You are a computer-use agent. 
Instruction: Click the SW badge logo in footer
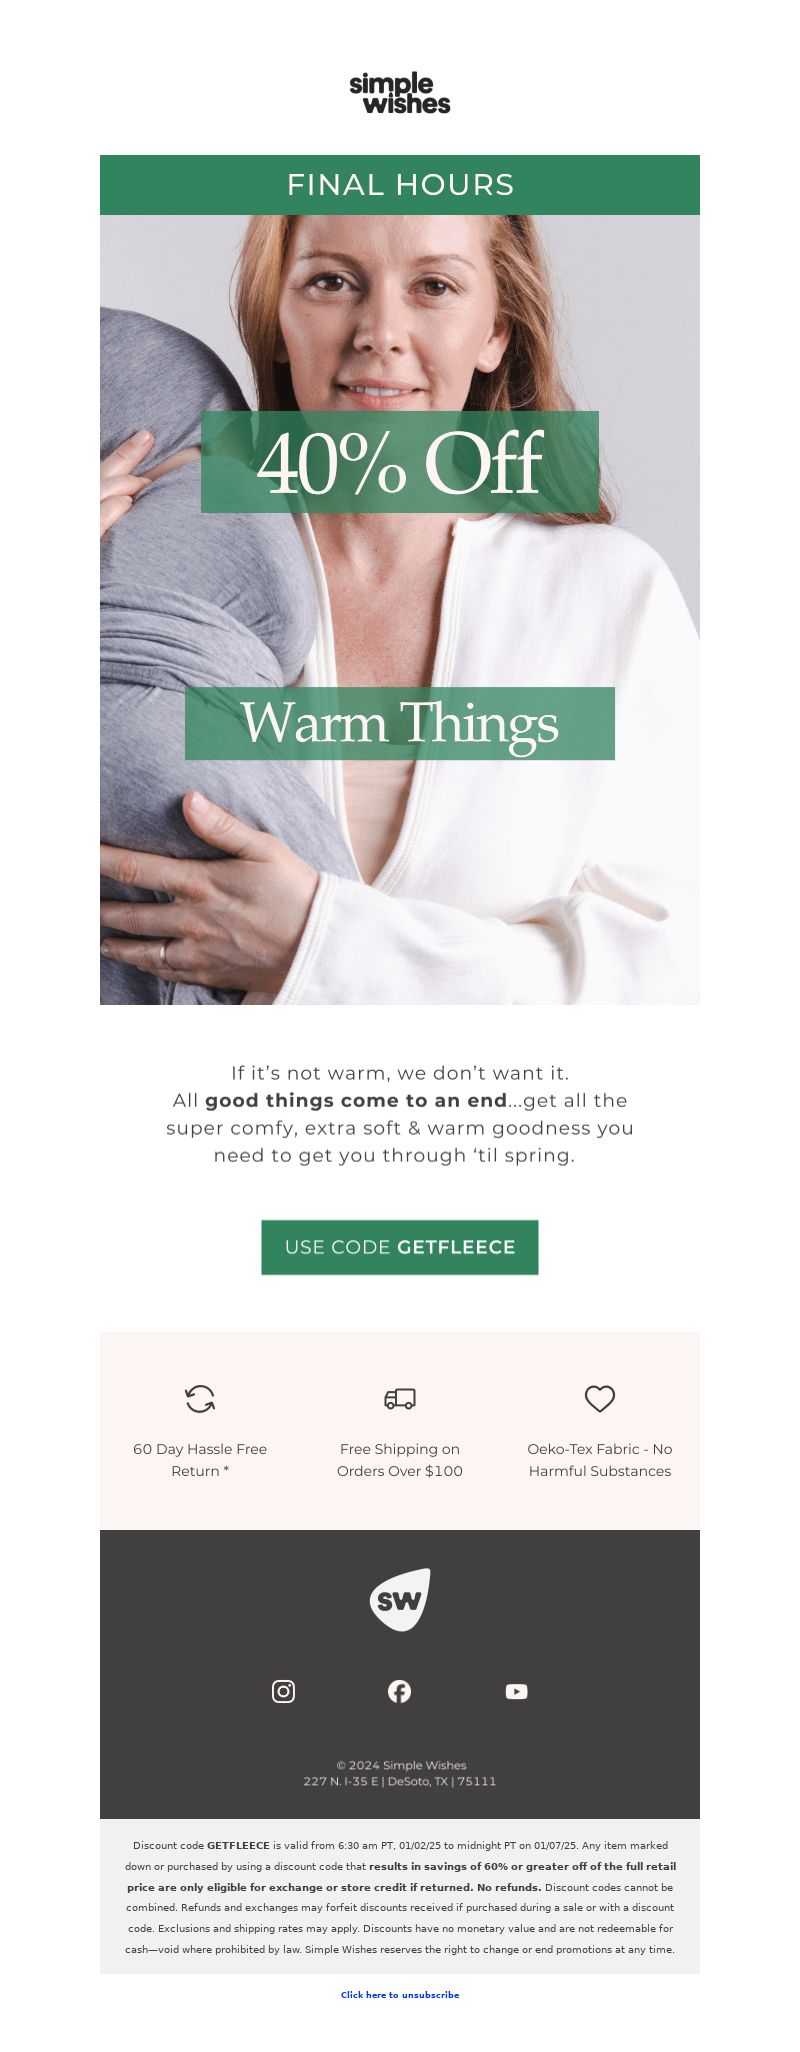[x=400, y=1599]
